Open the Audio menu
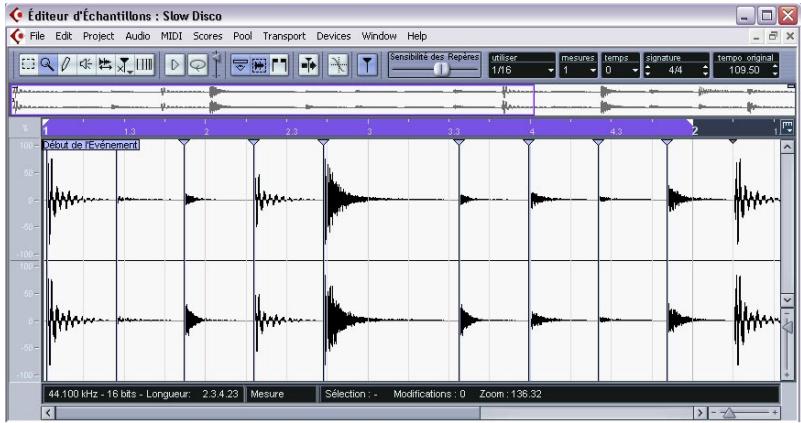Viewport: 801px width, 423px height. point(138,36)
